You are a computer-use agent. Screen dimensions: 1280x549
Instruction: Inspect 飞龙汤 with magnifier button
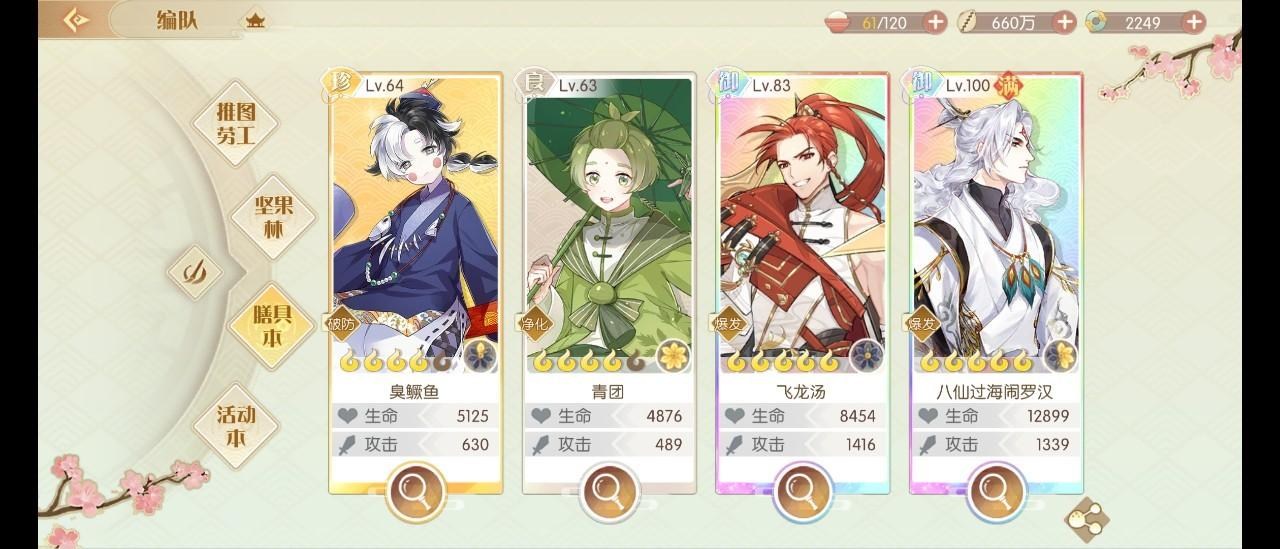click(x=801, y=490)
